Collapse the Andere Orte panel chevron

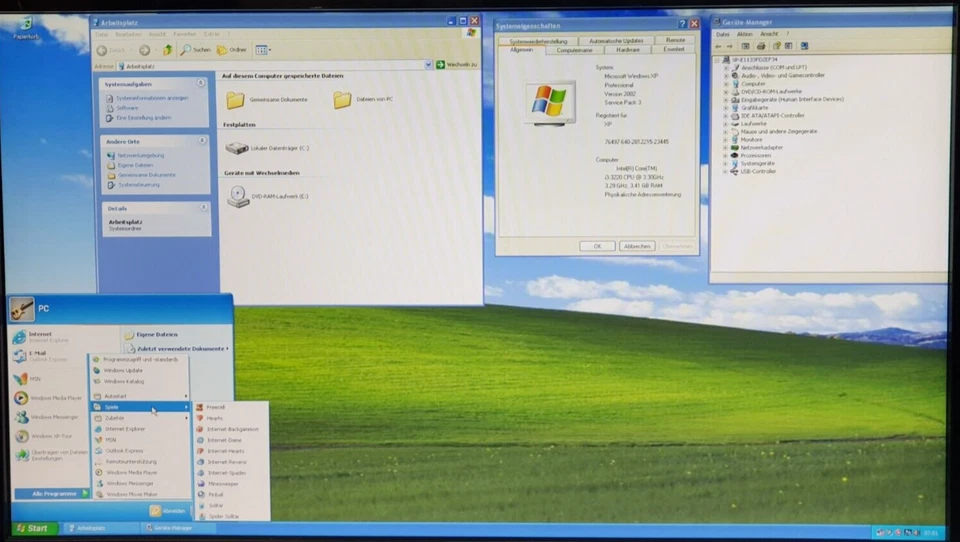tap(202, 140)
